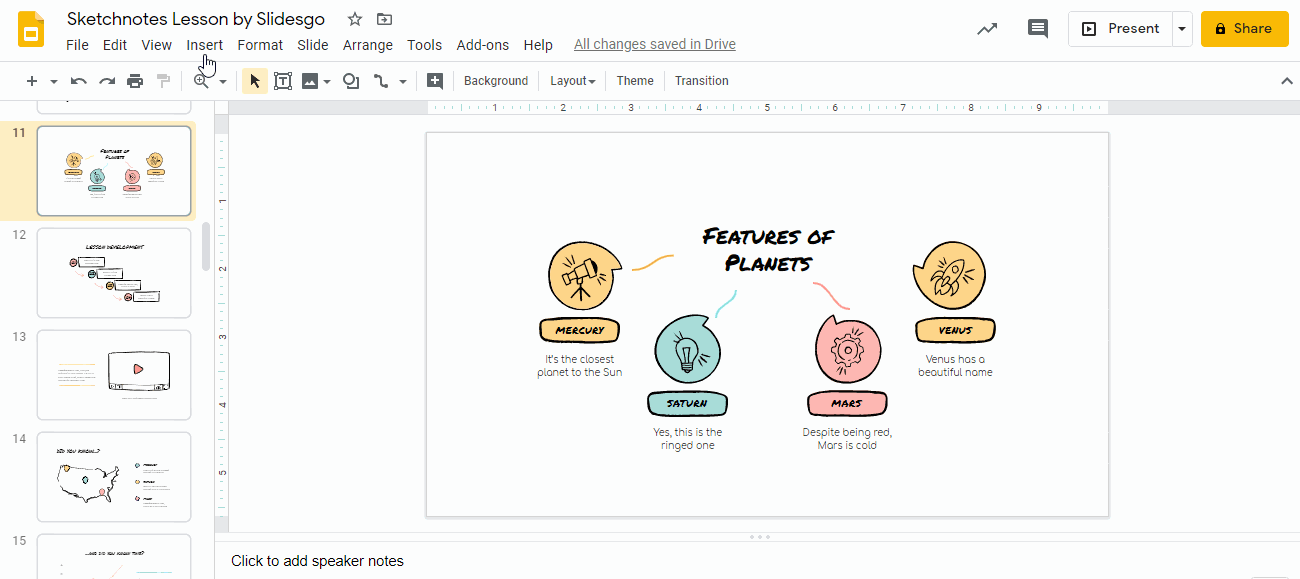The width and height of the screenshot is (1300, 579).
Task: Click text "Yes, this is the ringed one"
Action: tap(688, 439)
